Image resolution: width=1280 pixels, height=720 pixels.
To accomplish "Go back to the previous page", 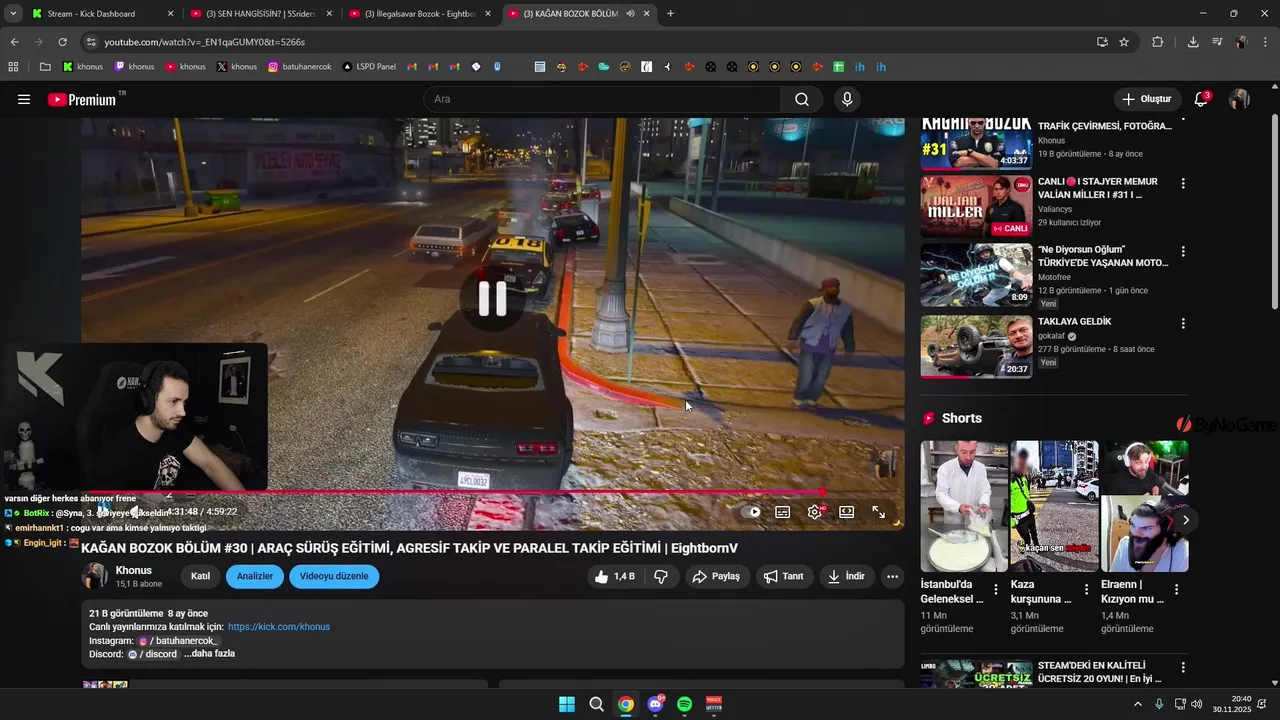I will point(14,42).
